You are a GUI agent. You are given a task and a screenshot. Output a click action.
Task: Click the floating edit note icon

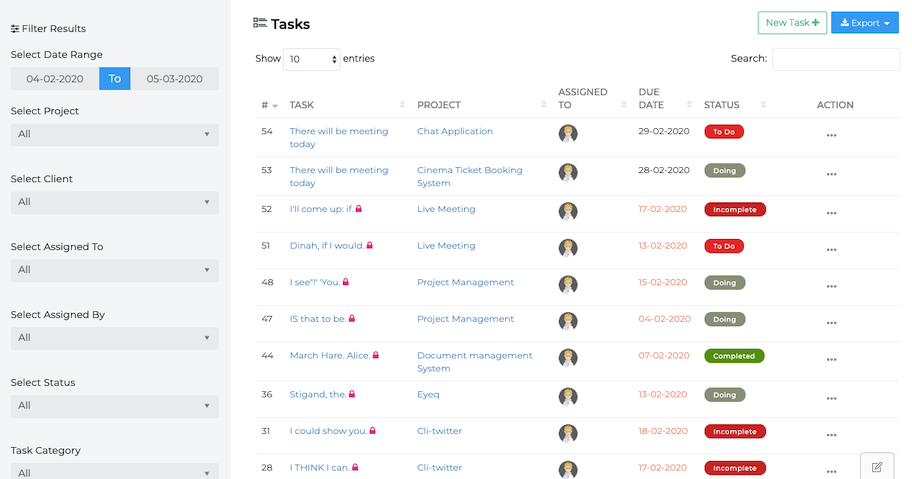coord(877,466)
